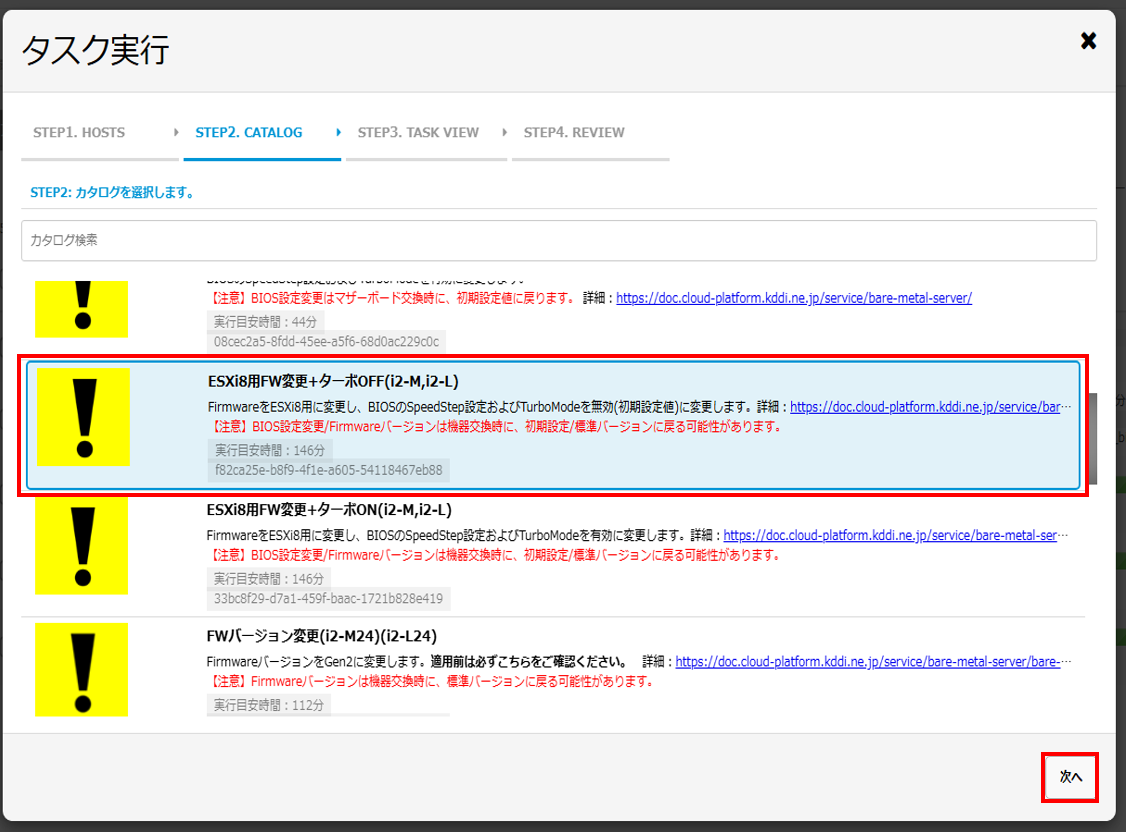Screen dimensions: 1126x832
Task: Focus the カタログ検索 search field
Action: coord(559,240)
